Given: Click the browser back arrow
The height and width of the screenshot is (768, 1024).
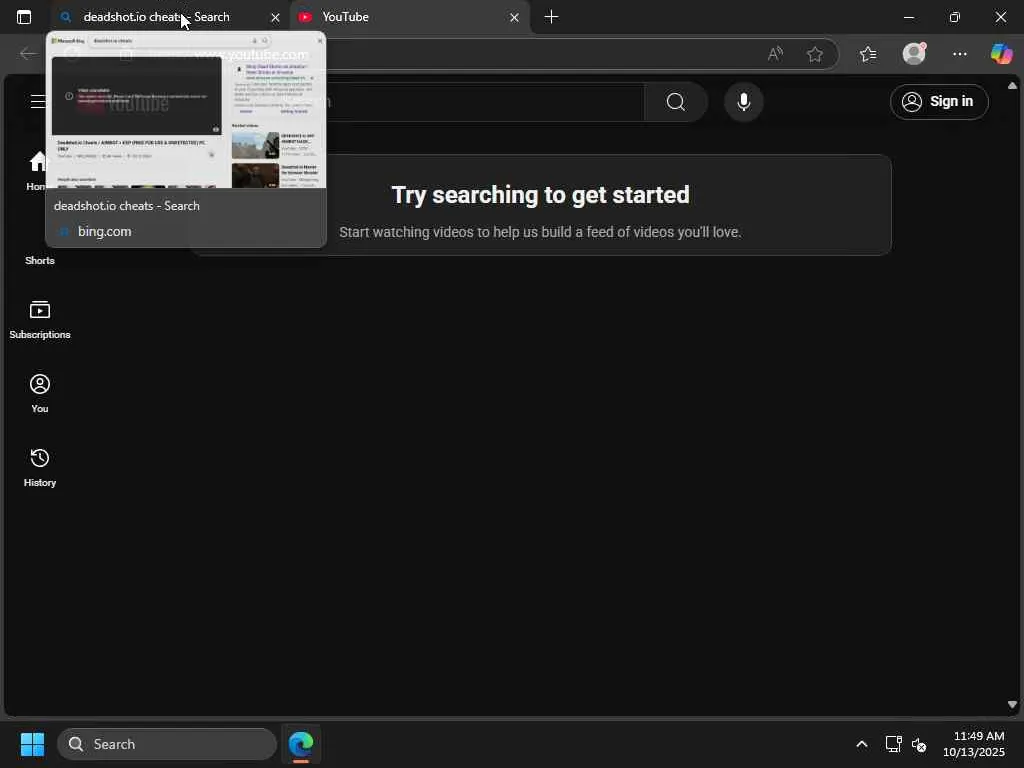Looking at the screenshot, I should 27,54.
